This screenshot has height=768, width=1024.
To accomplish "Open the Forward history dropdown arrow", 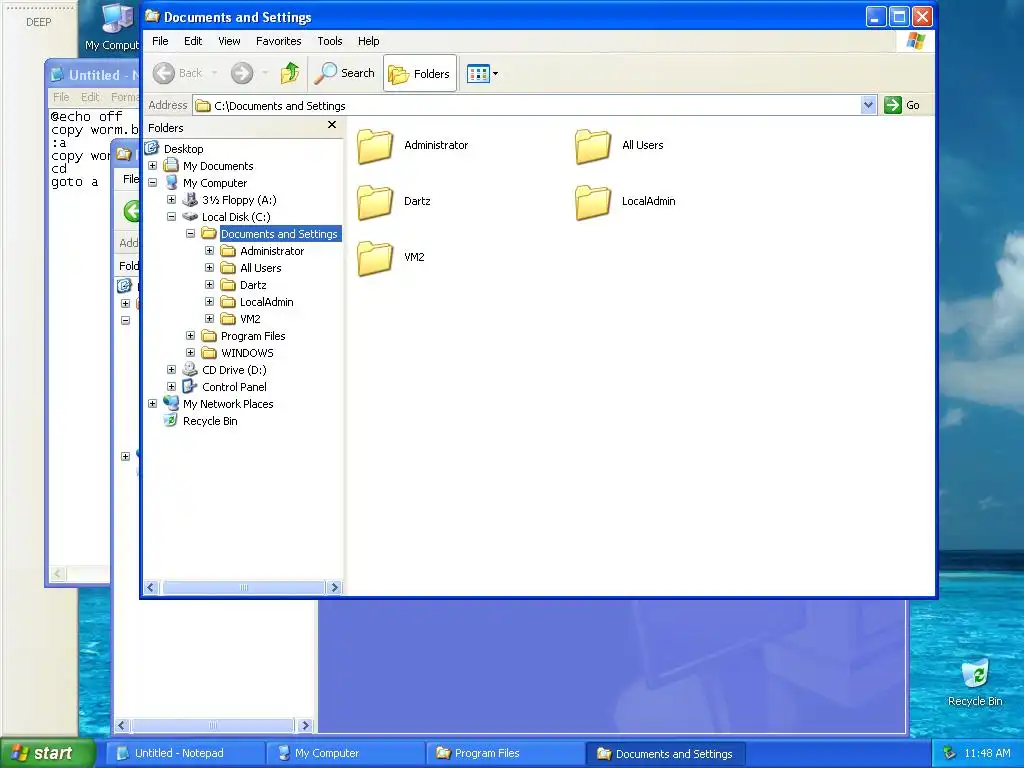I will tap(265, 73).
